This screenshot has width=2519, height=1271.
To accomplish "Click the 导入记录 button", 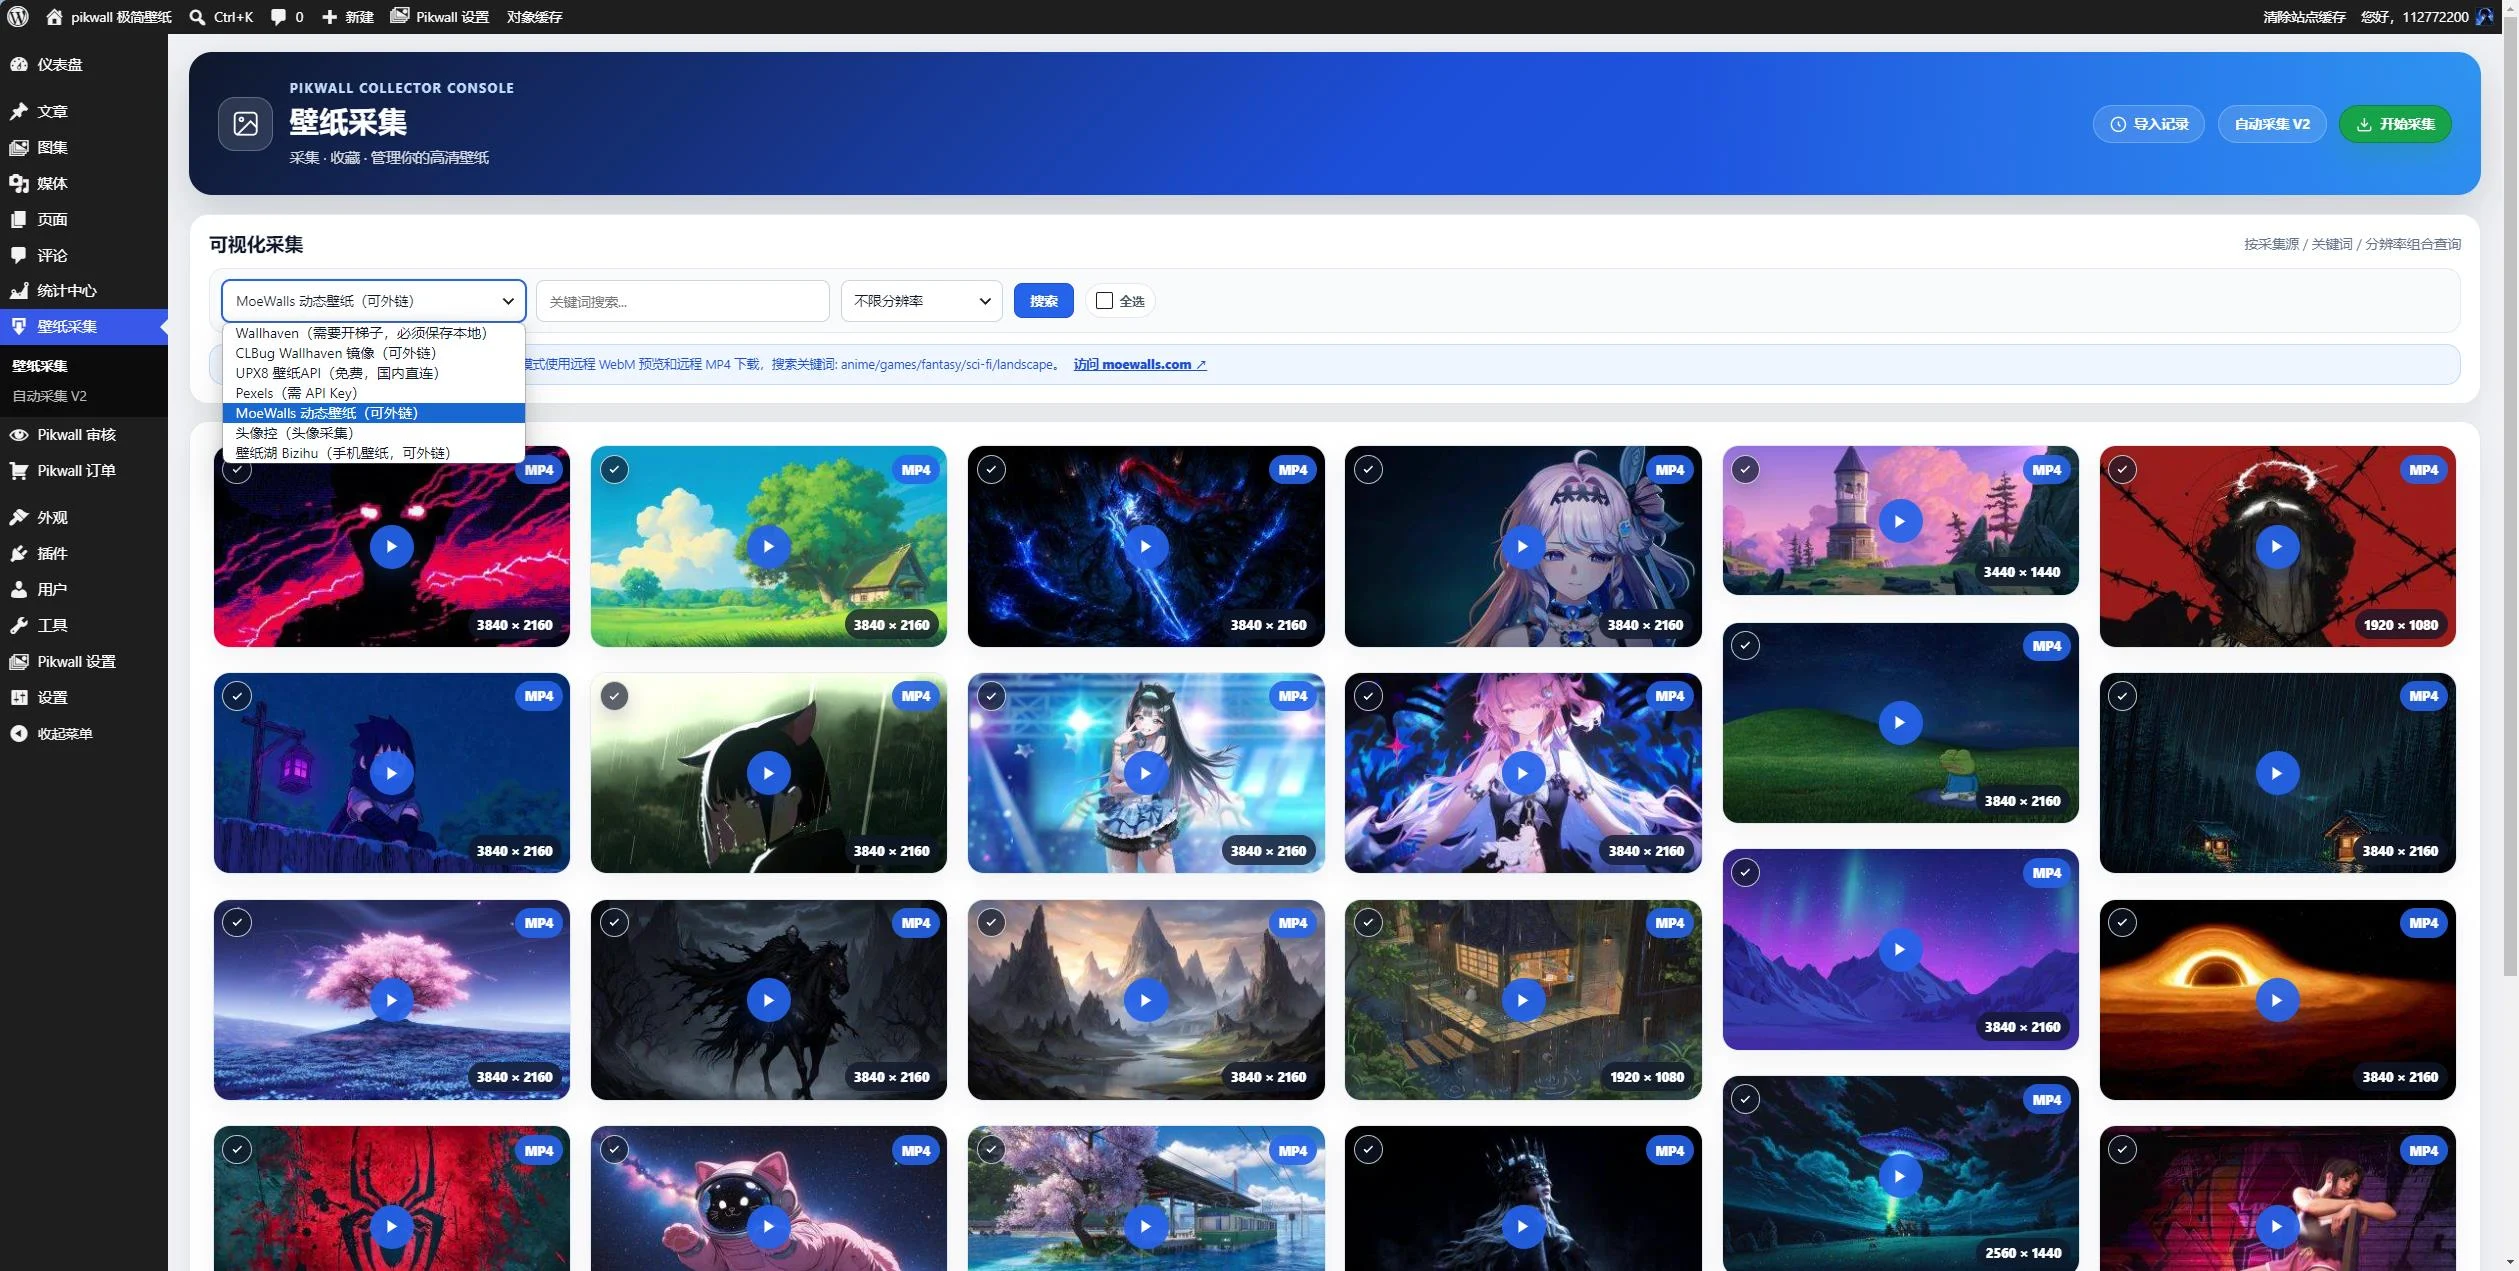I will [x=2148, y=124].
